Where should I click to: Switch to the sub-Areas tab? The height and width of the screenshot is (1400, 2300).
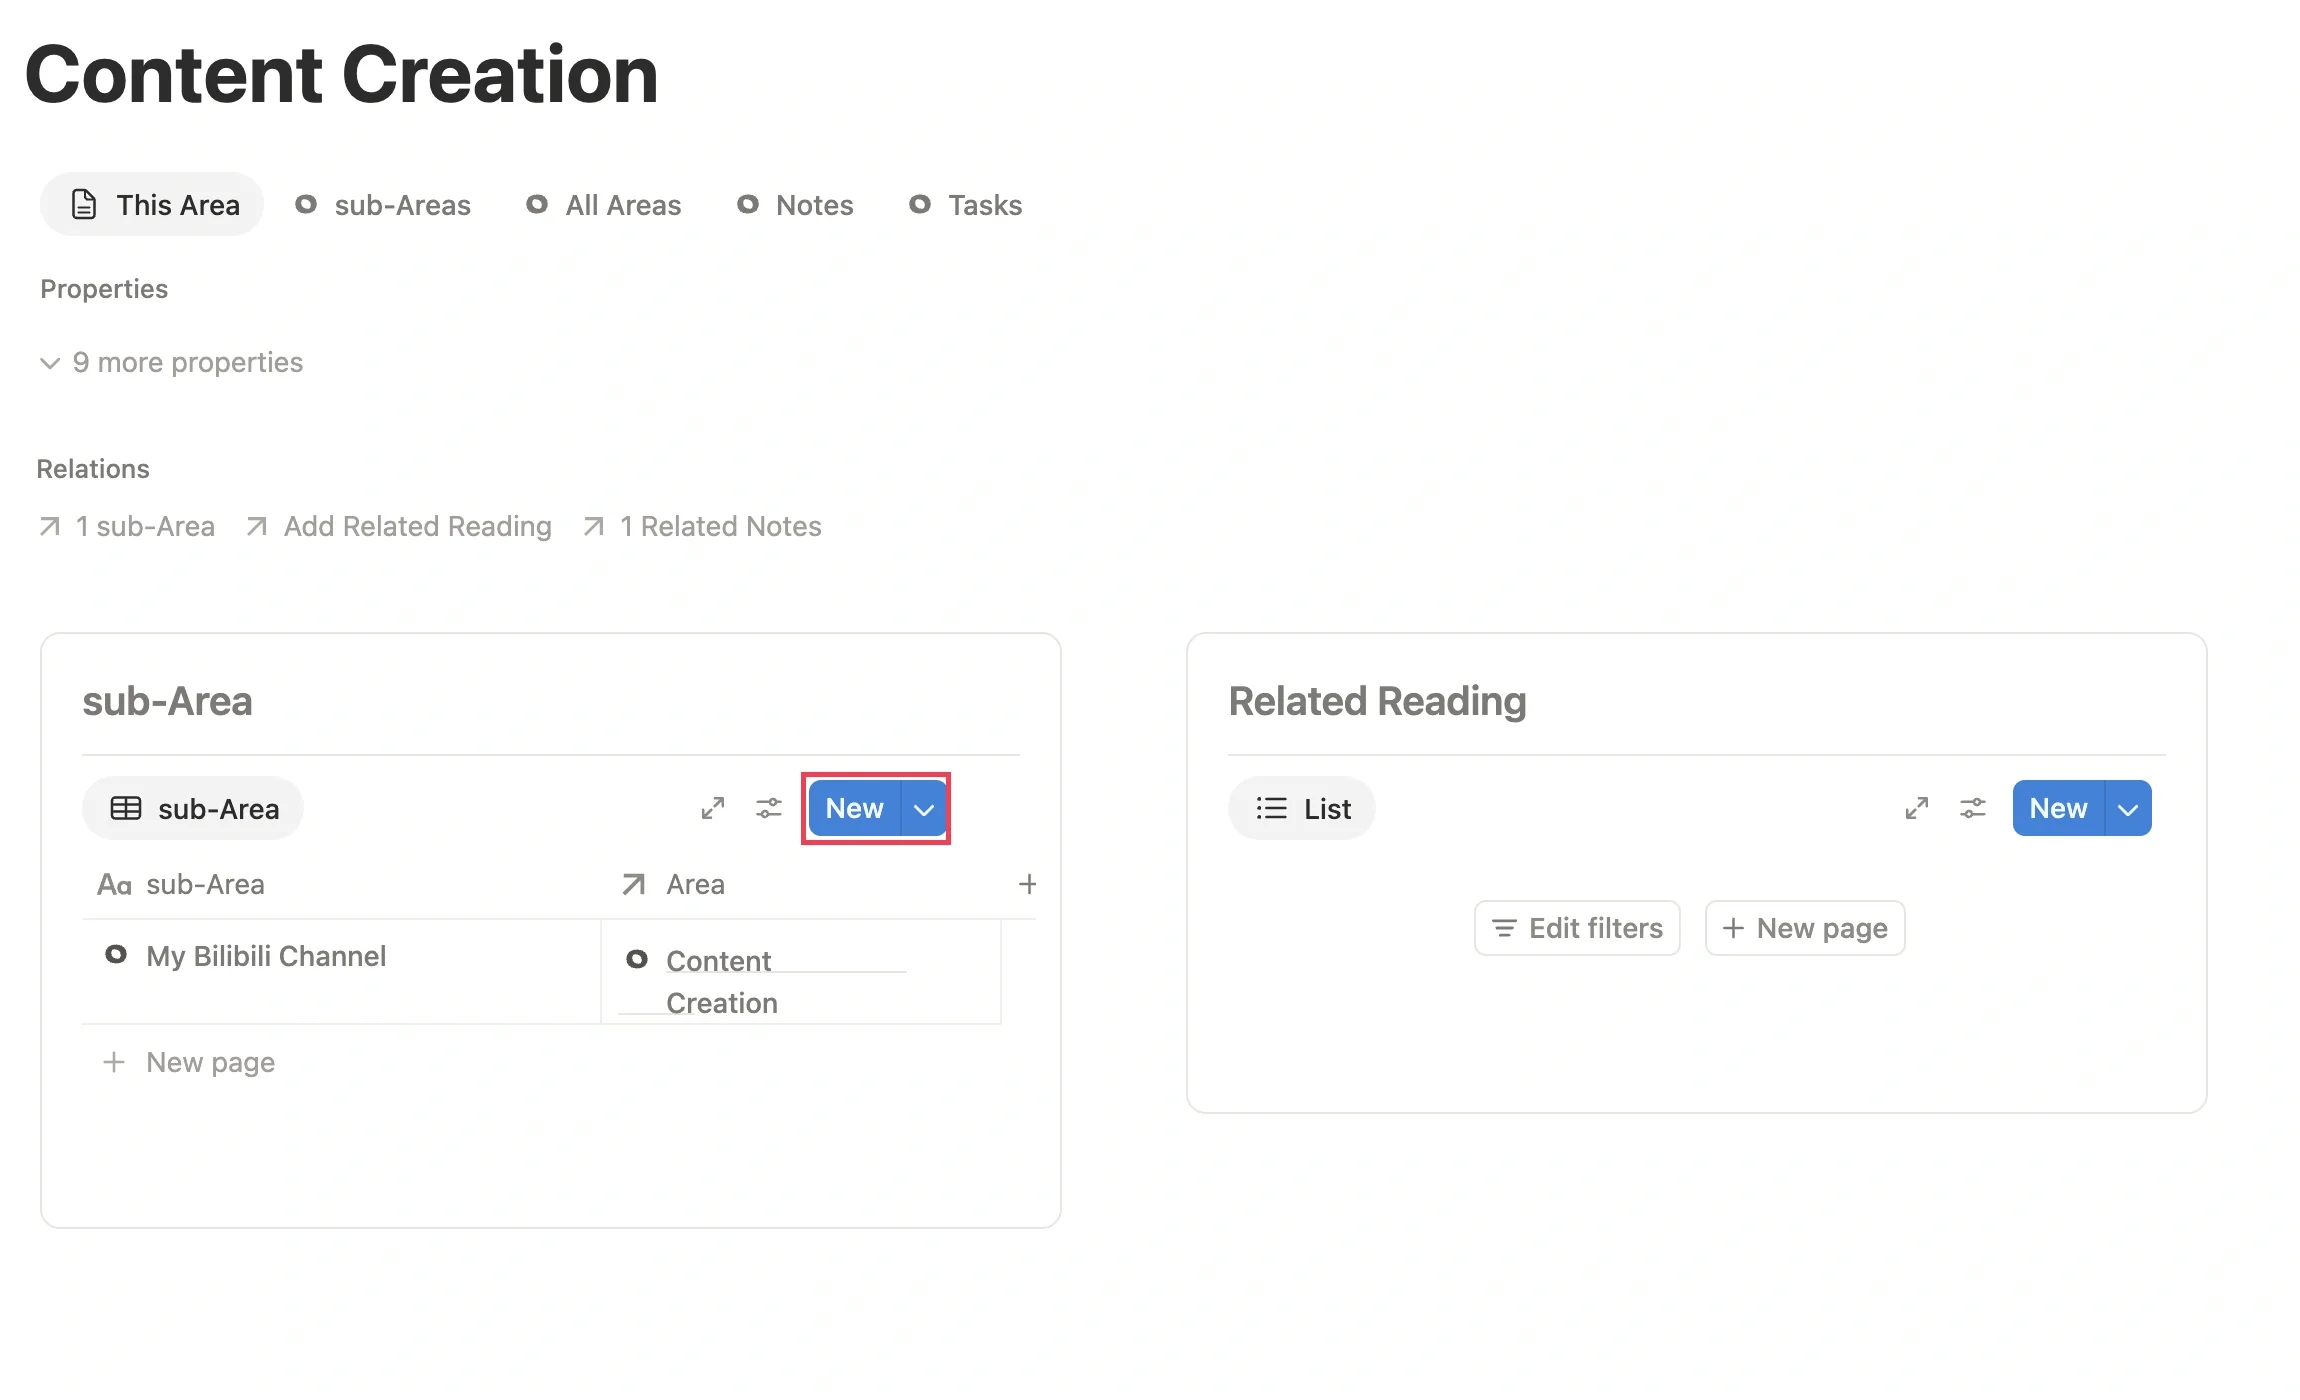(x=383, y=205)
